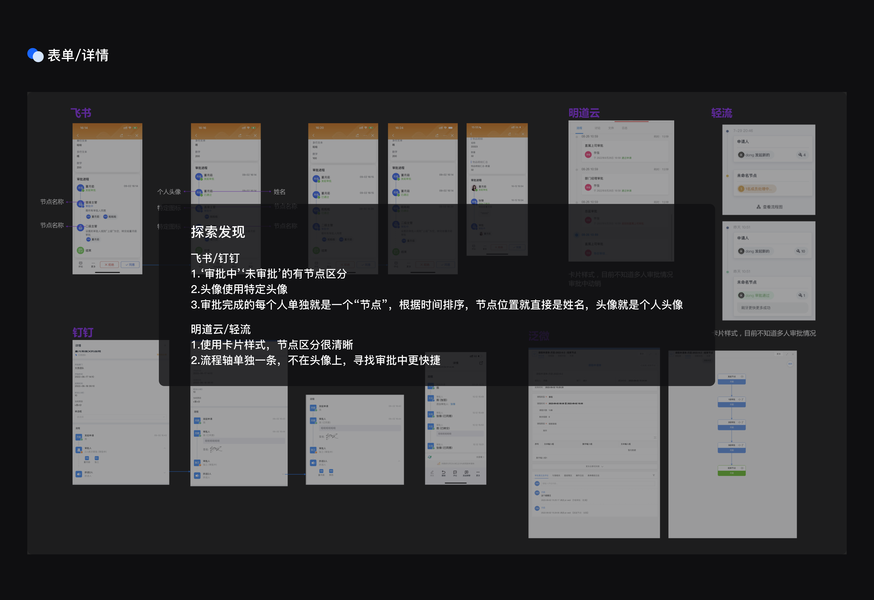
Task: Select the 轻流 section heading
Action: [721, 113]
